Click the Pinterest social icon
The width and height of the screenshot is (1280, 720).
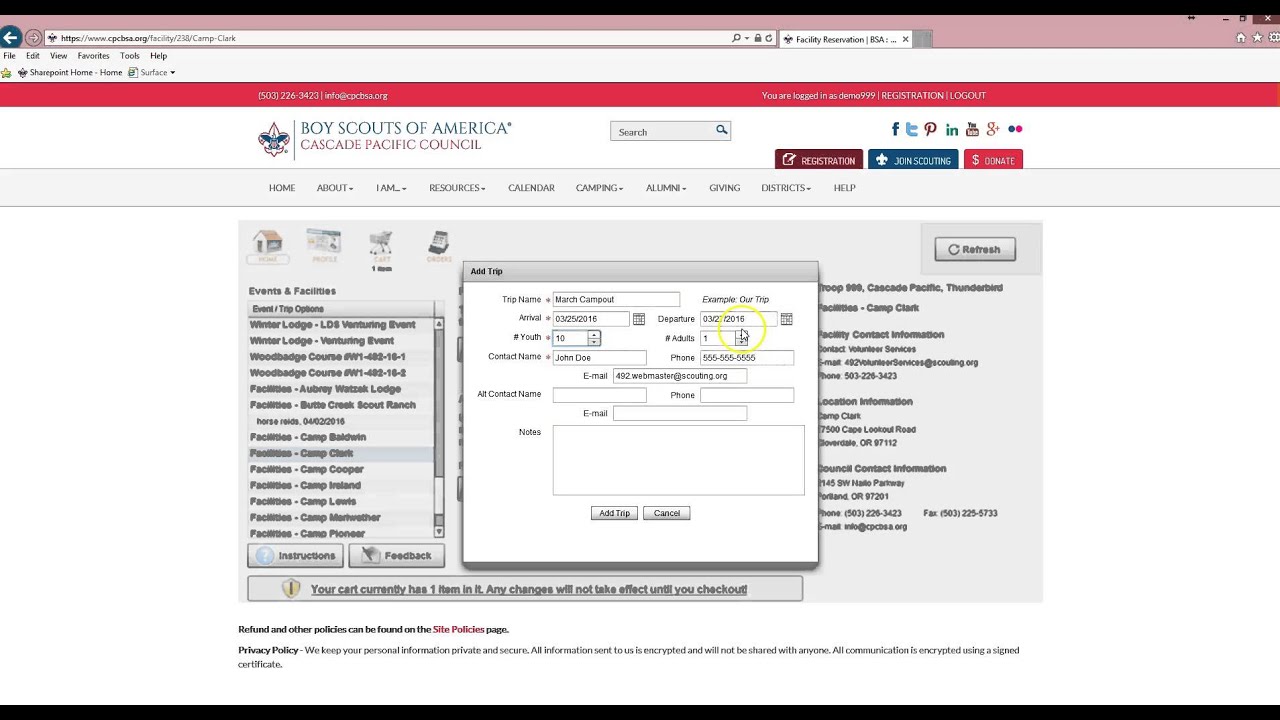pyautogui.click(x=930, y=129)
